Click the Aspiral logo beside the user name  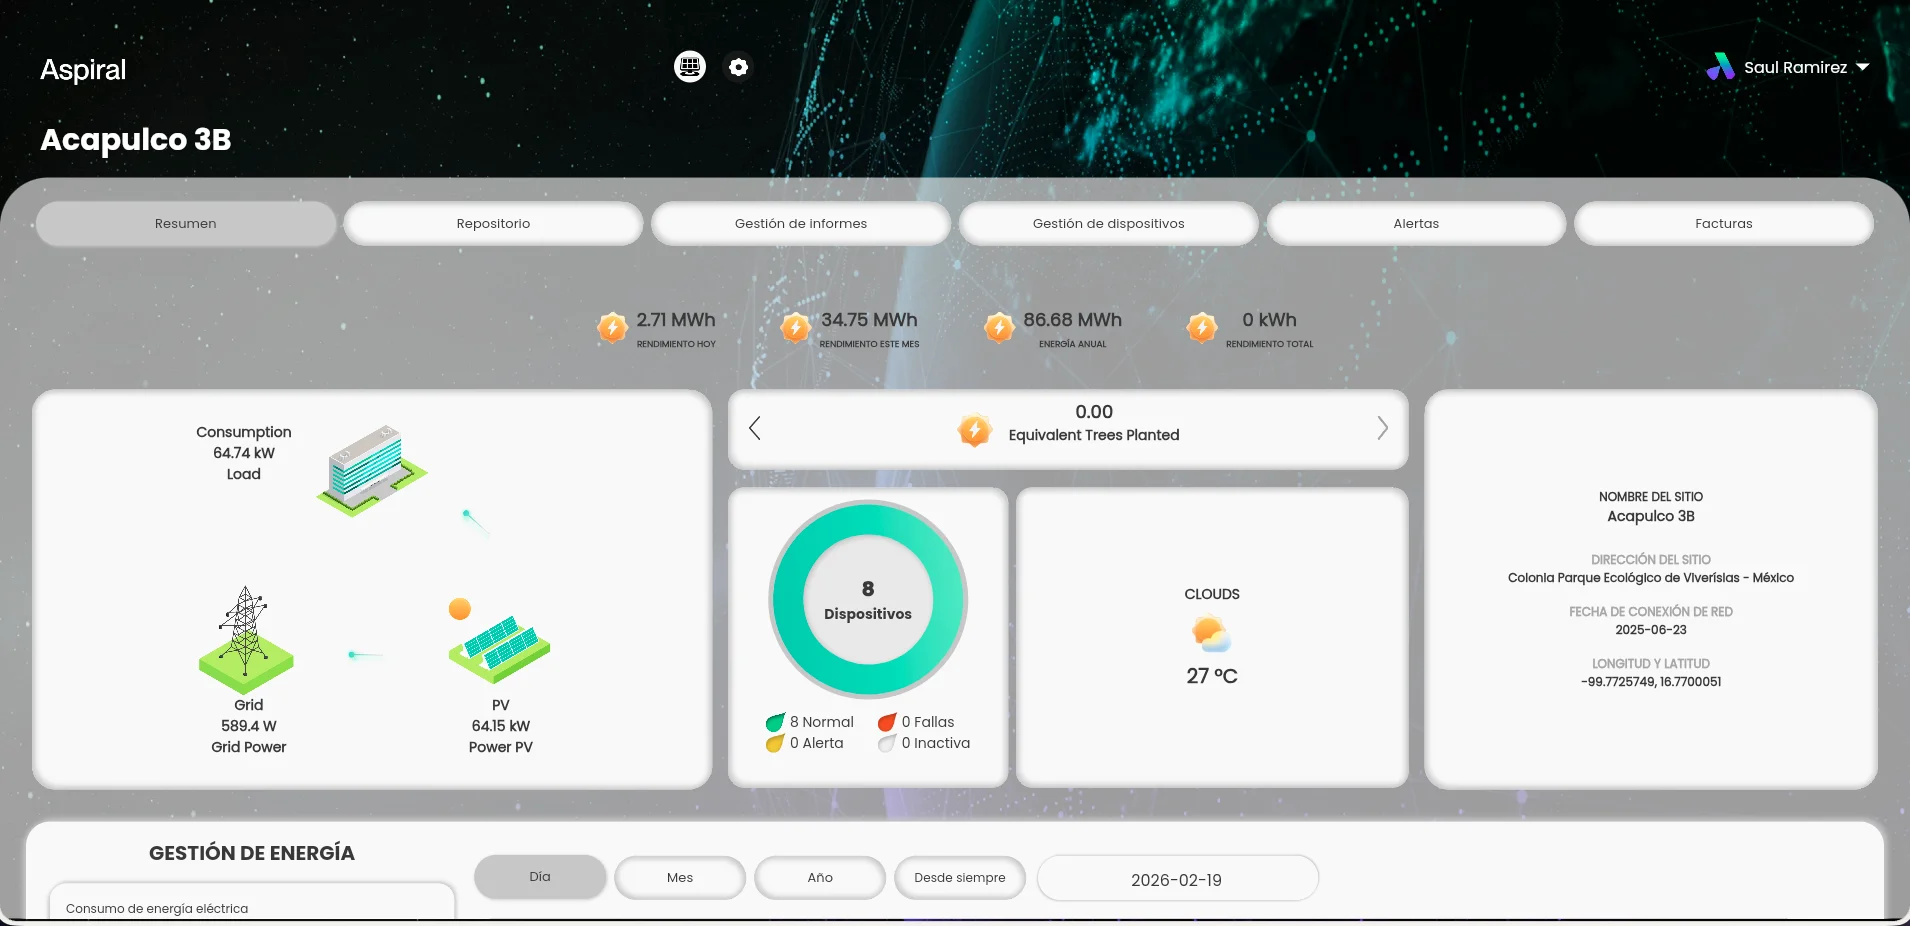1720,67
